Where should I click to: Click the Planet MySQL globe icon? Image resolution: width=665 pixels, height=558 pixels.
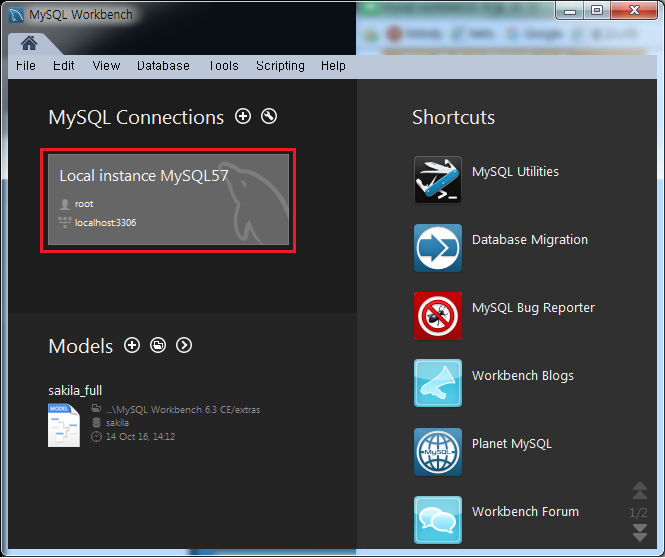(x=438, y=452)
